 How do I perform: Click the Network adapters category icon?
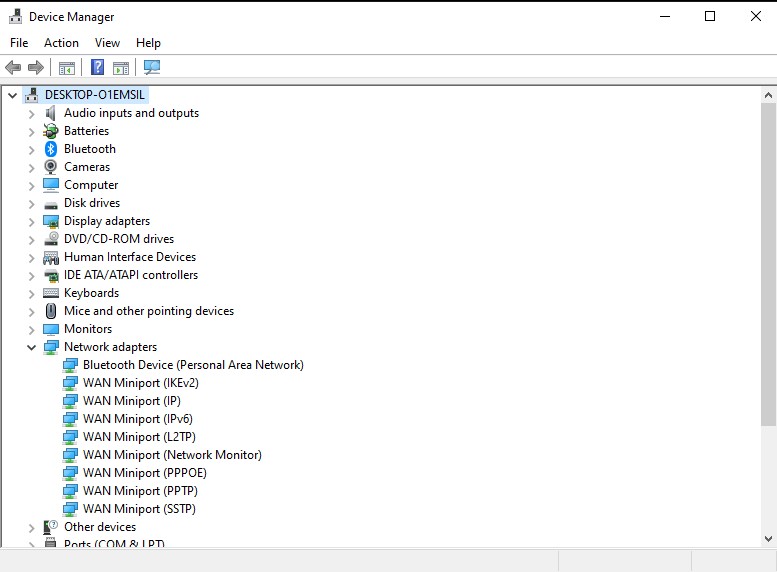point(51,347)
